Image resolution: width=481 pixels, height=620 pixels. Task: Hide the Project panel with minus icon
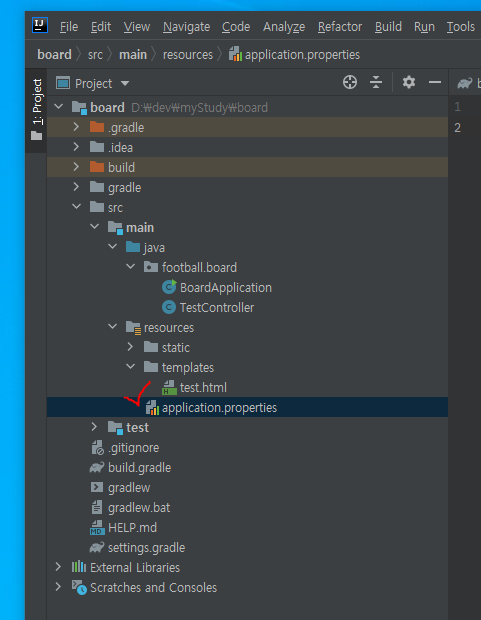[435, 82]
